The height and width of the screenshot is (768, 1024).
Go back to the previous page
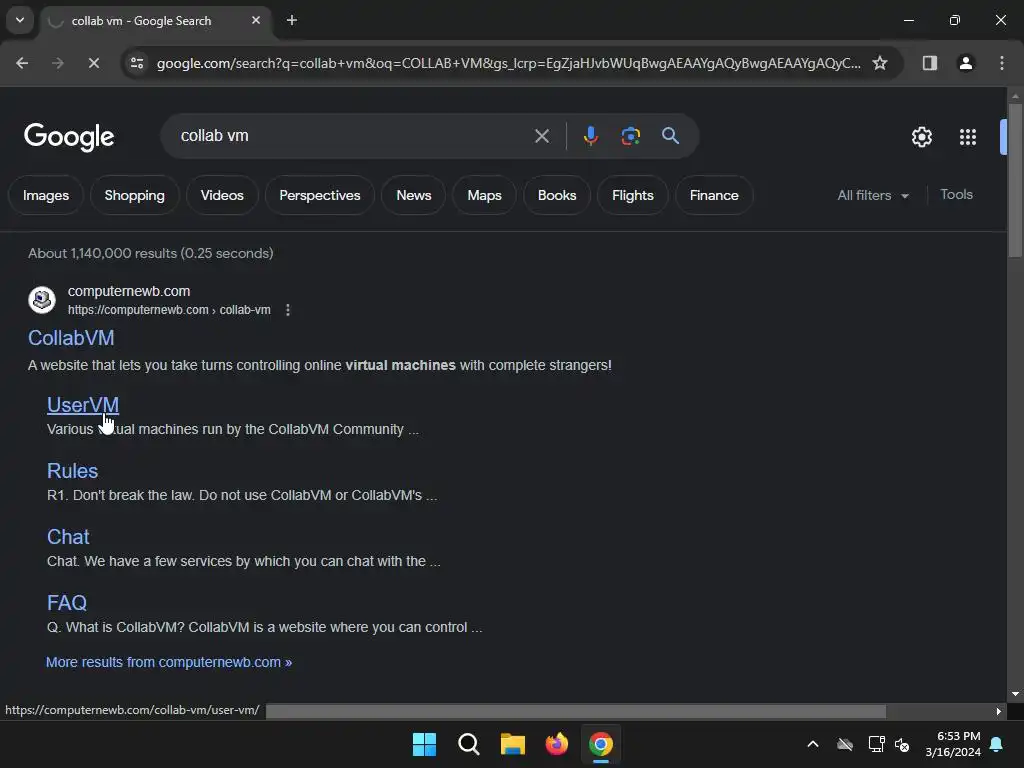click(22, 63)
